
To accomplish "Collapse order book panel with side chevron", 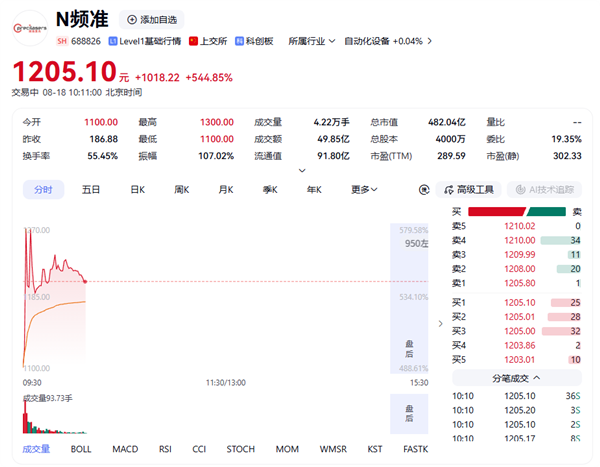I will pyautogui.click(x=440, y=323).
